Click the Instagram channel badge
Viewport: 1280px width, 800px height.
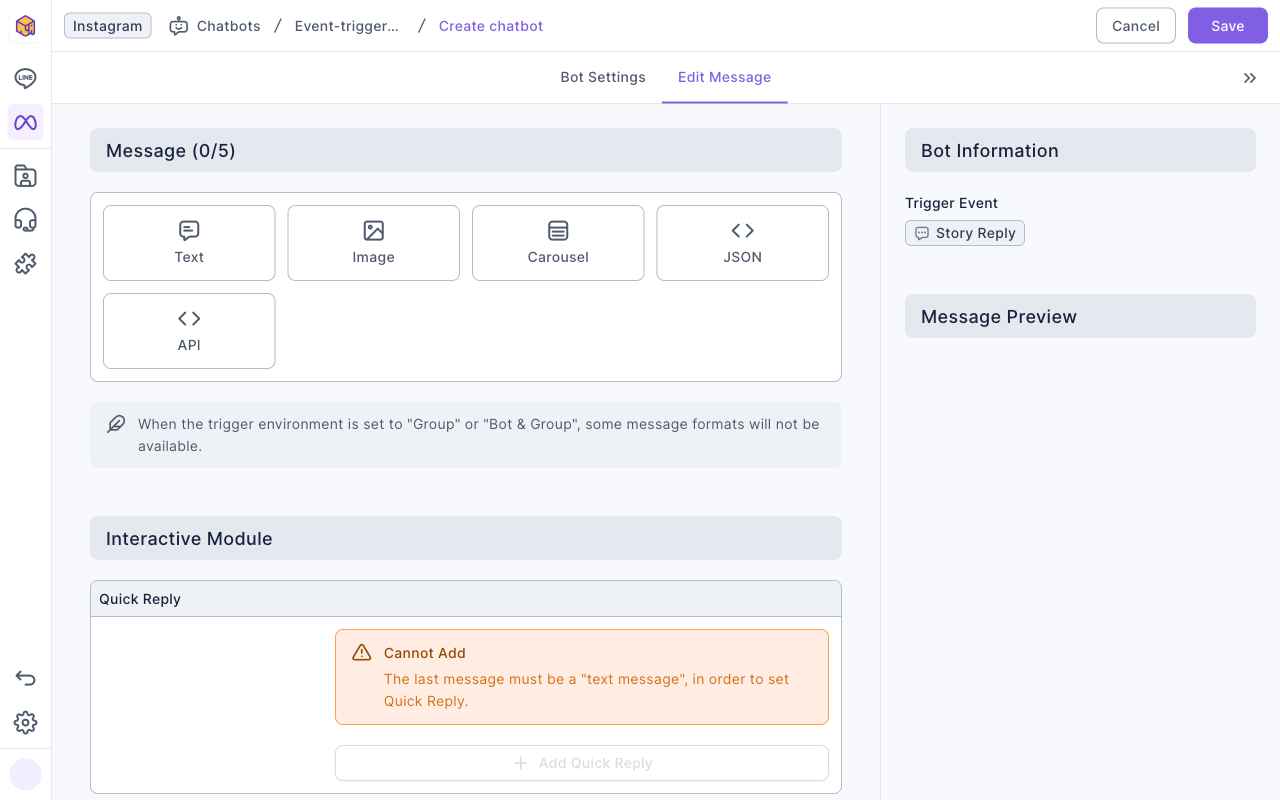107,26
